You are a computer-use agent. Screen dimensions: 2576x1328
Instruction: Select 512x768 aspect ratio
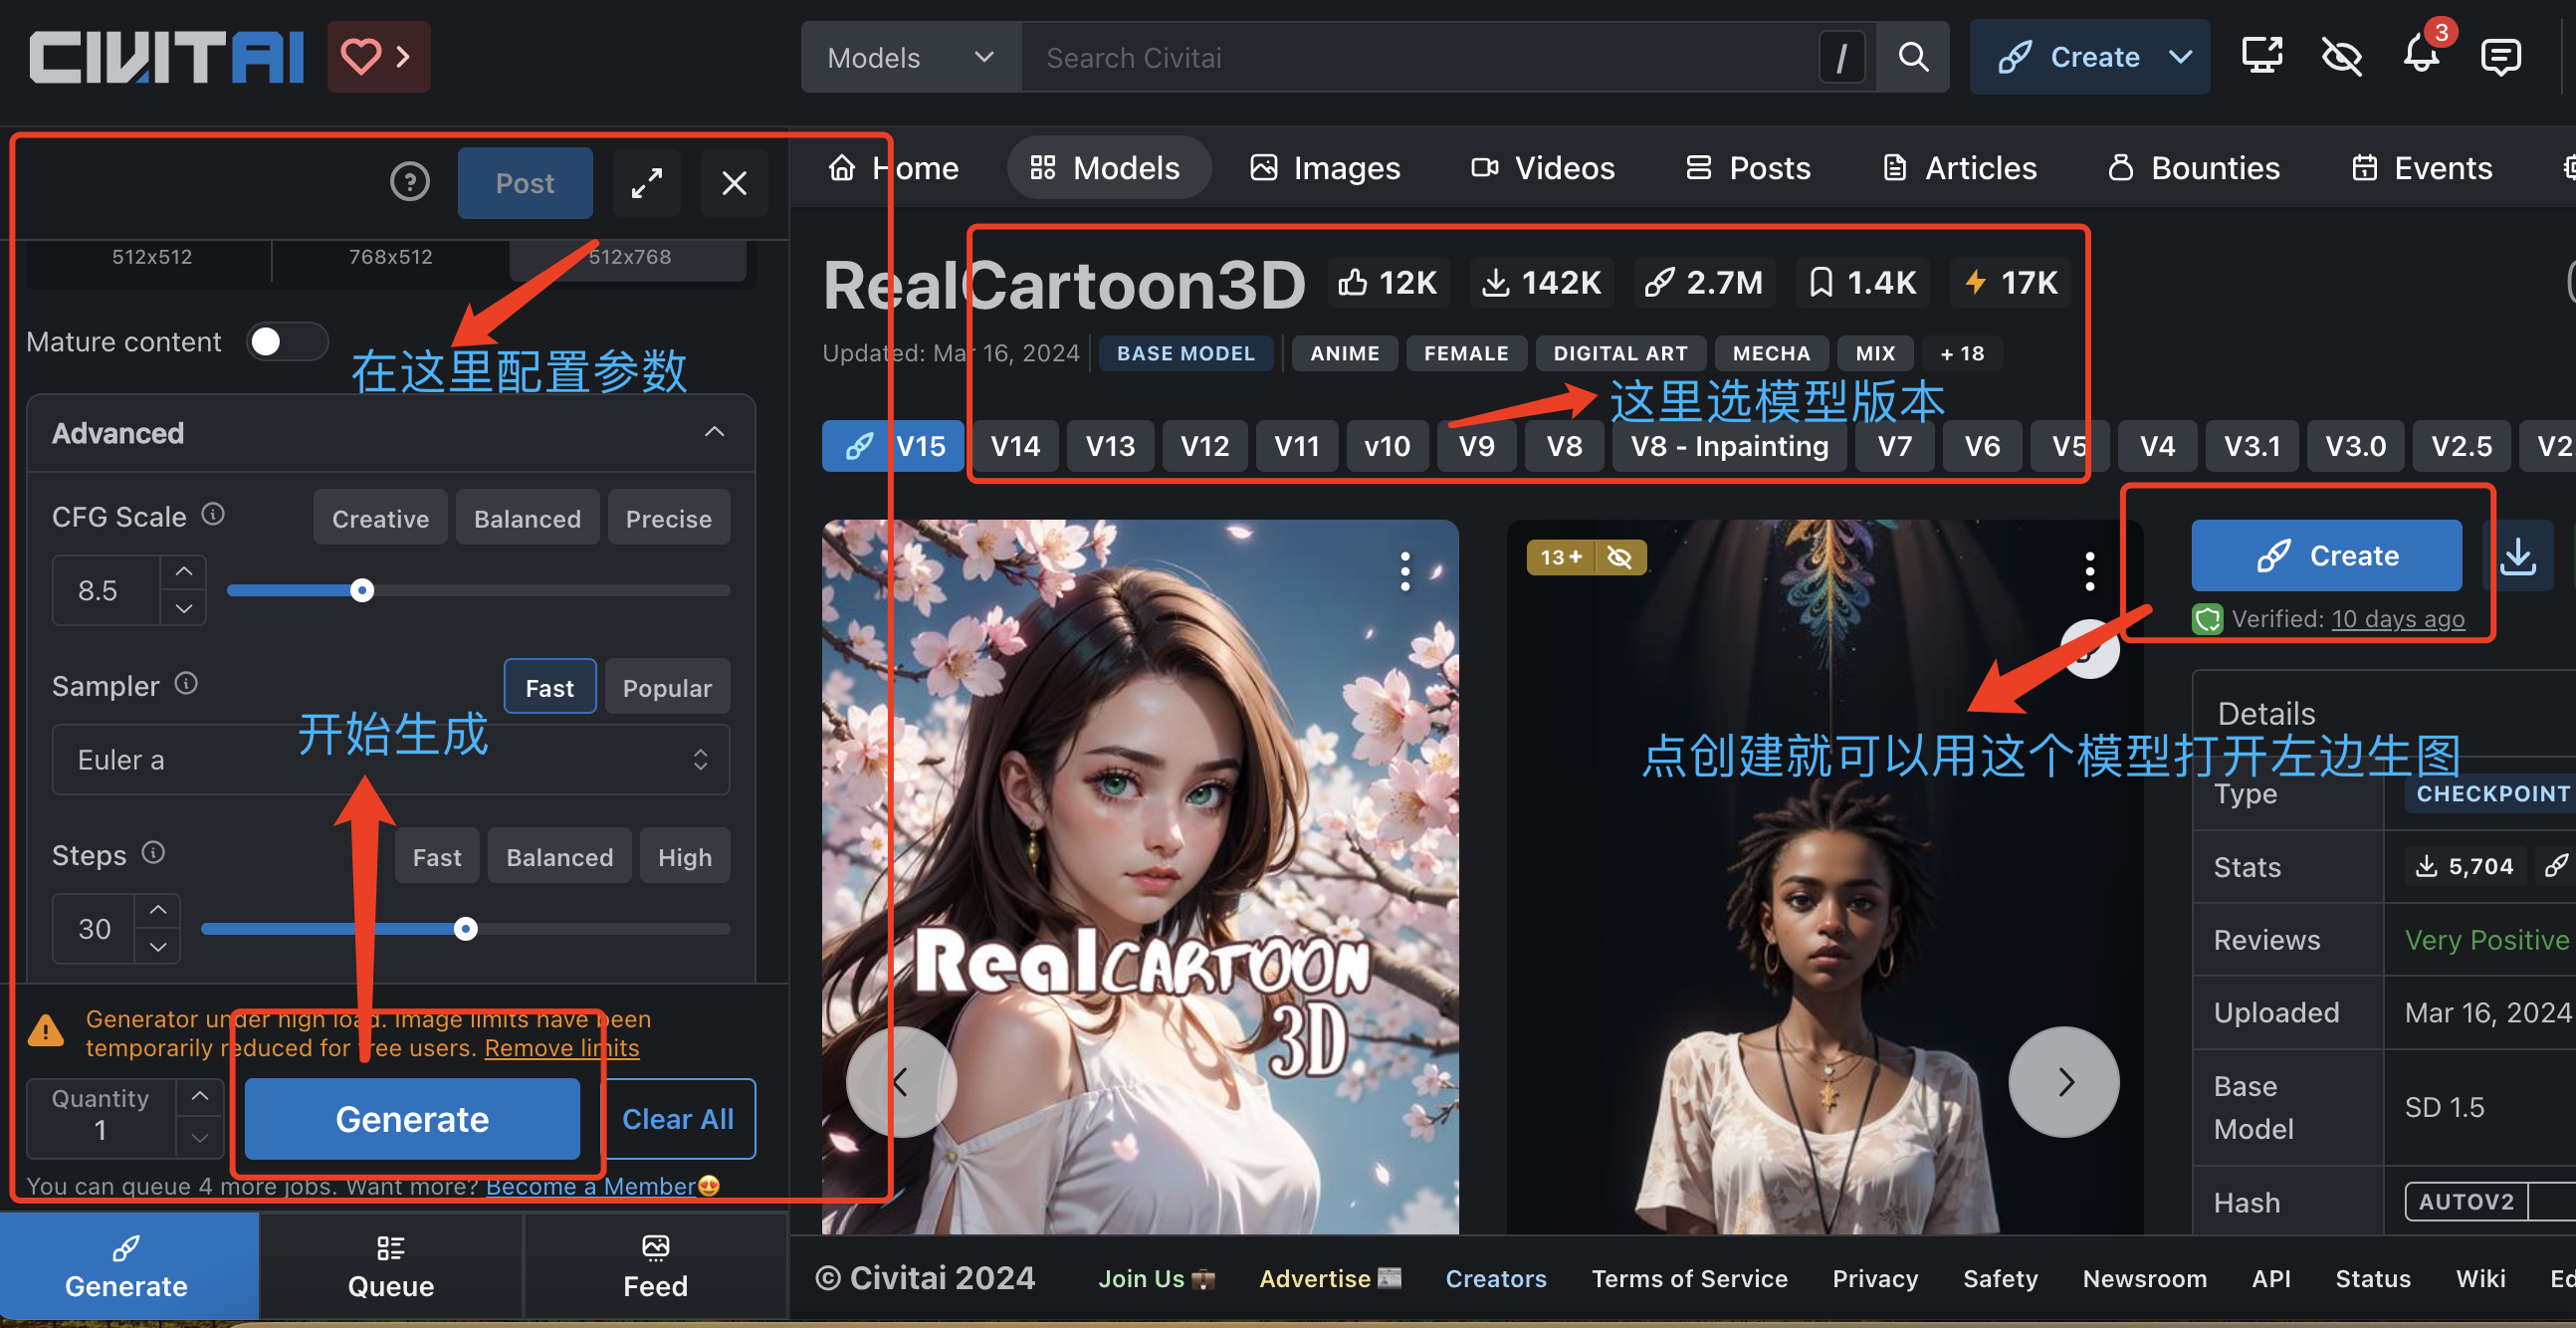click(629, 257)
